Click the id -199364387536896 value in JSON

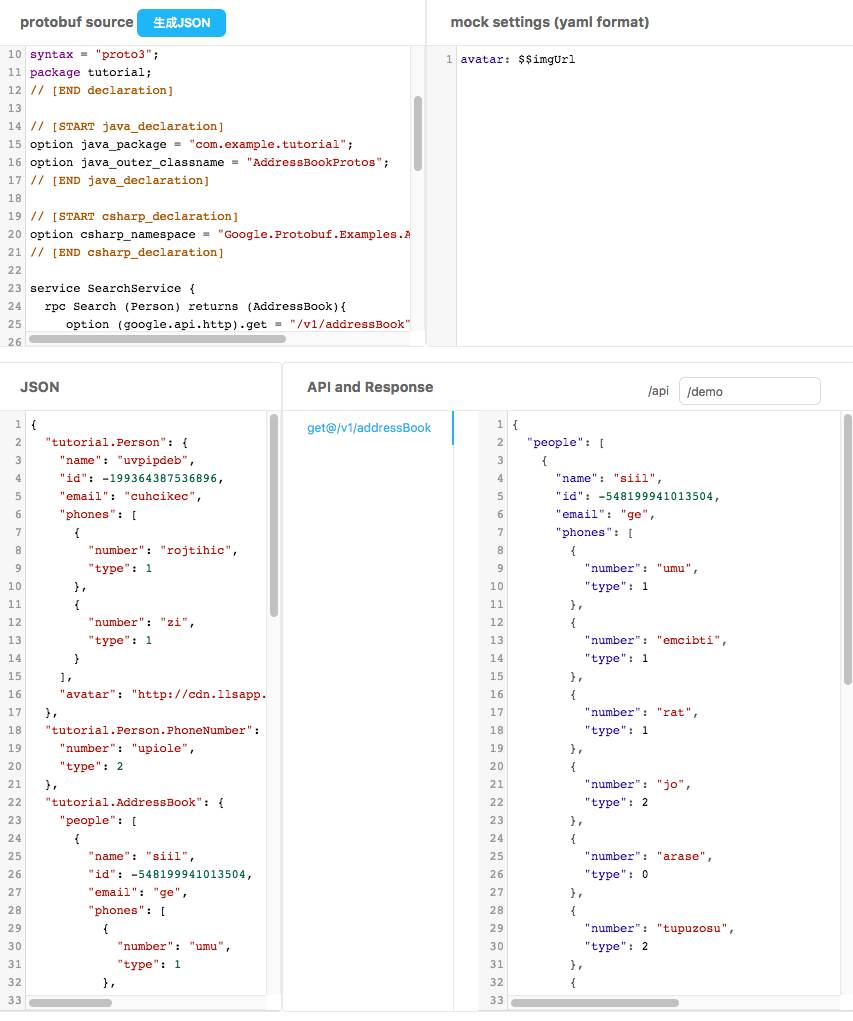[x=160, y=478]
